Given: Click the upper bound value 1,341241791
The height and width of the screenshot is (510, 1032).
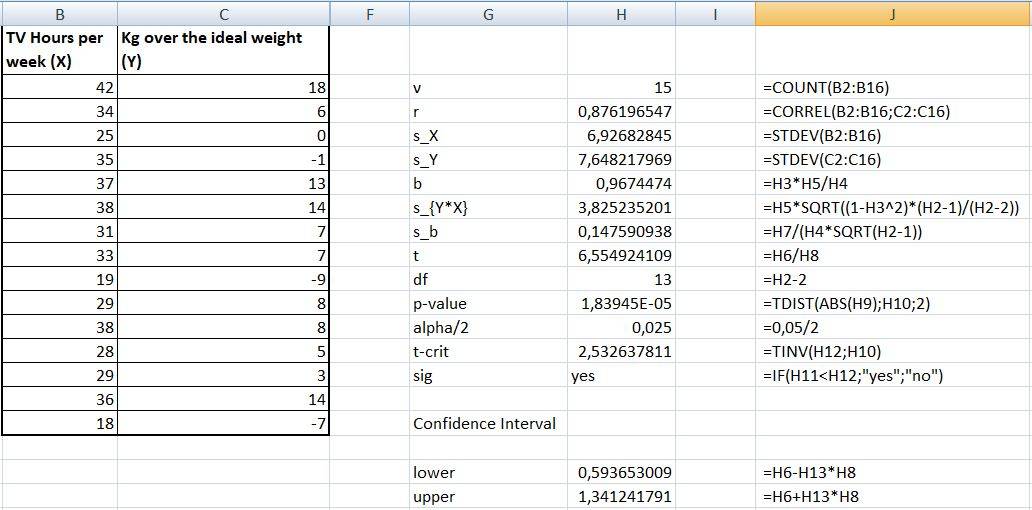Looking at the screenshot, I should click(621, 496).
